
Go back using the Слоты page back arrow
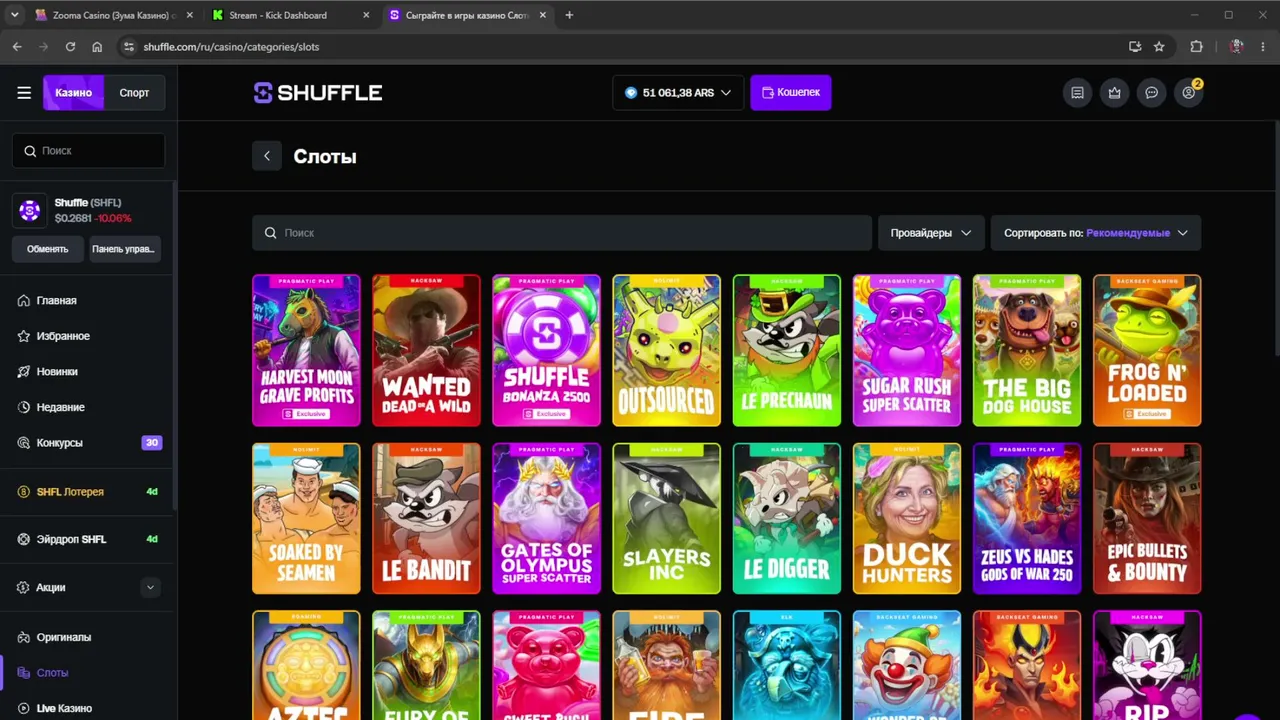(x=267, y=156)
